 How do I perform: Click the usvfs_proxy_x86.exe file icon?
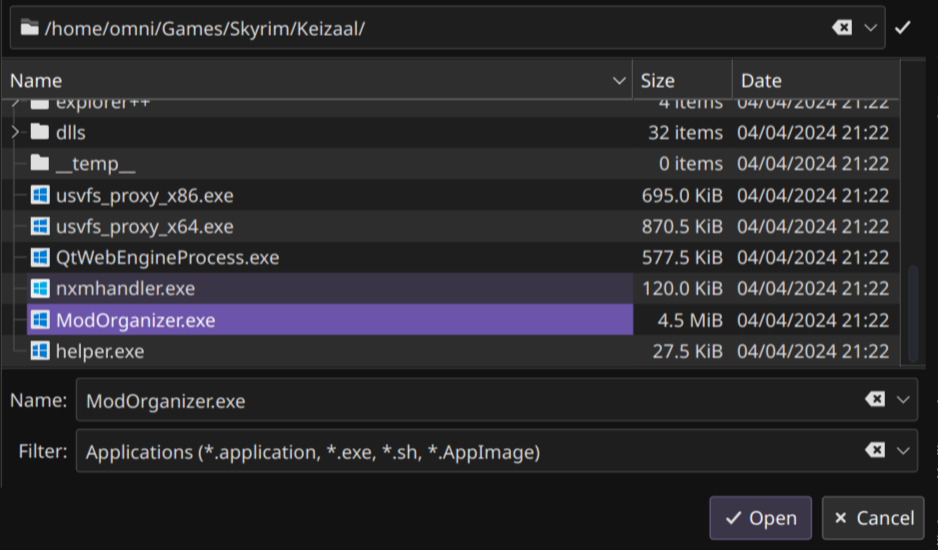(x=39, y=195)
